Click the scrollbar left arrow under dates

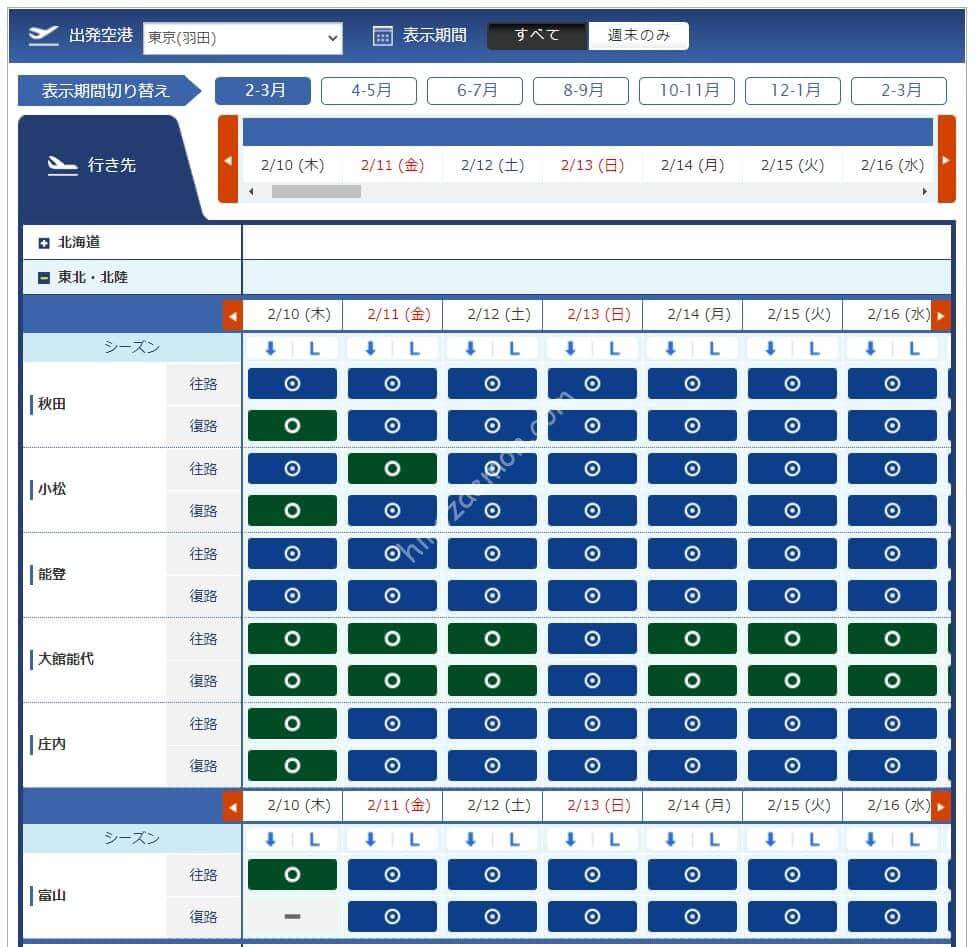coord(251,192)
